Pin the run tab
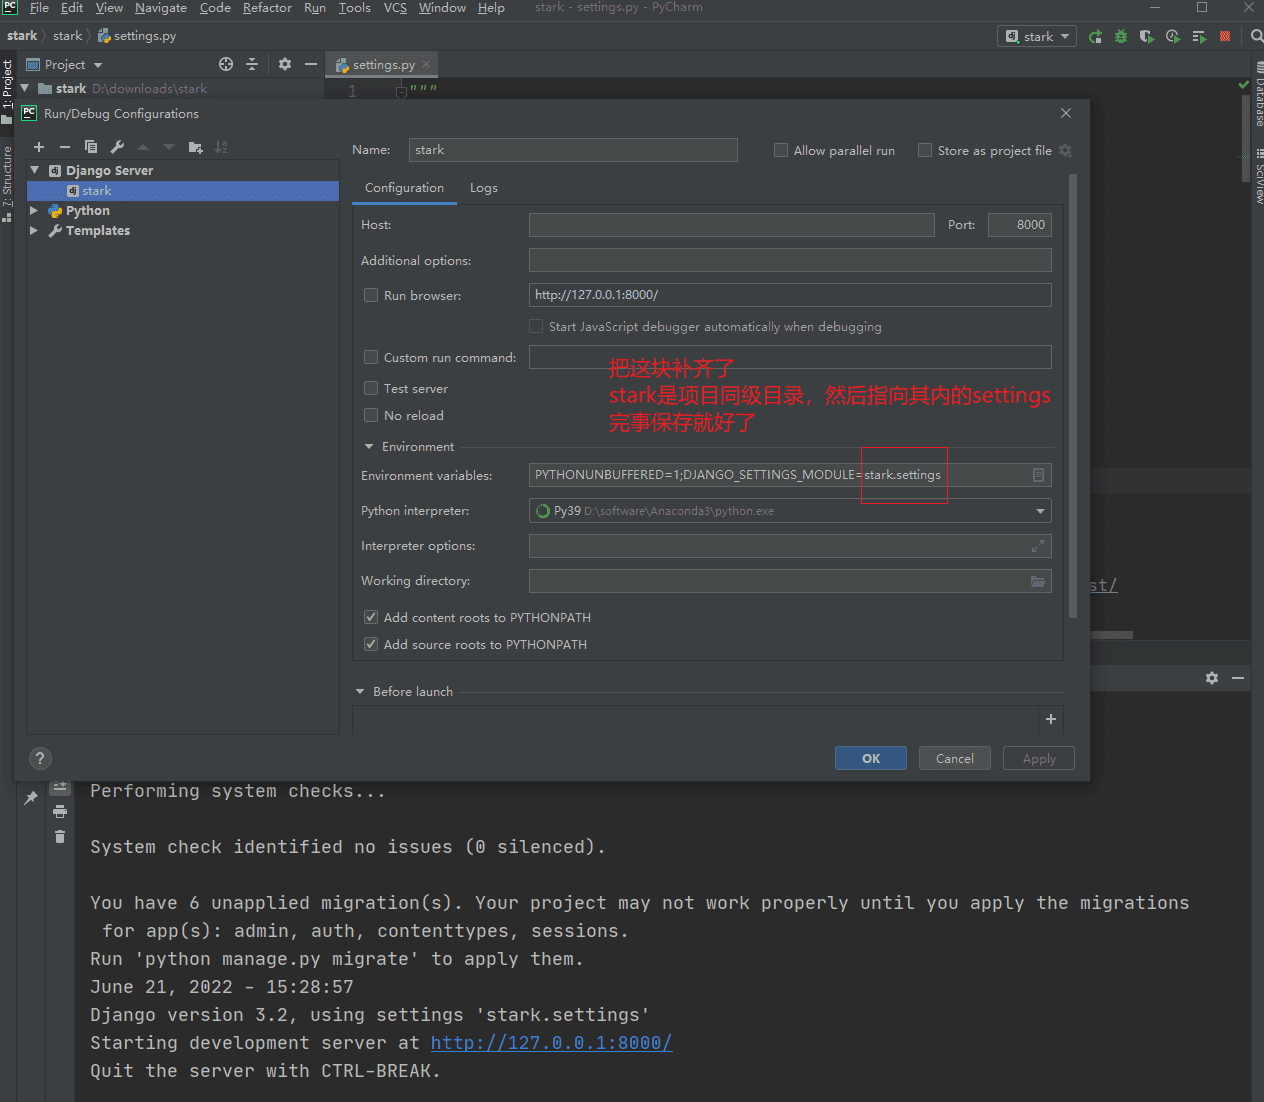 pyautogui.click(x=31, y=797)
